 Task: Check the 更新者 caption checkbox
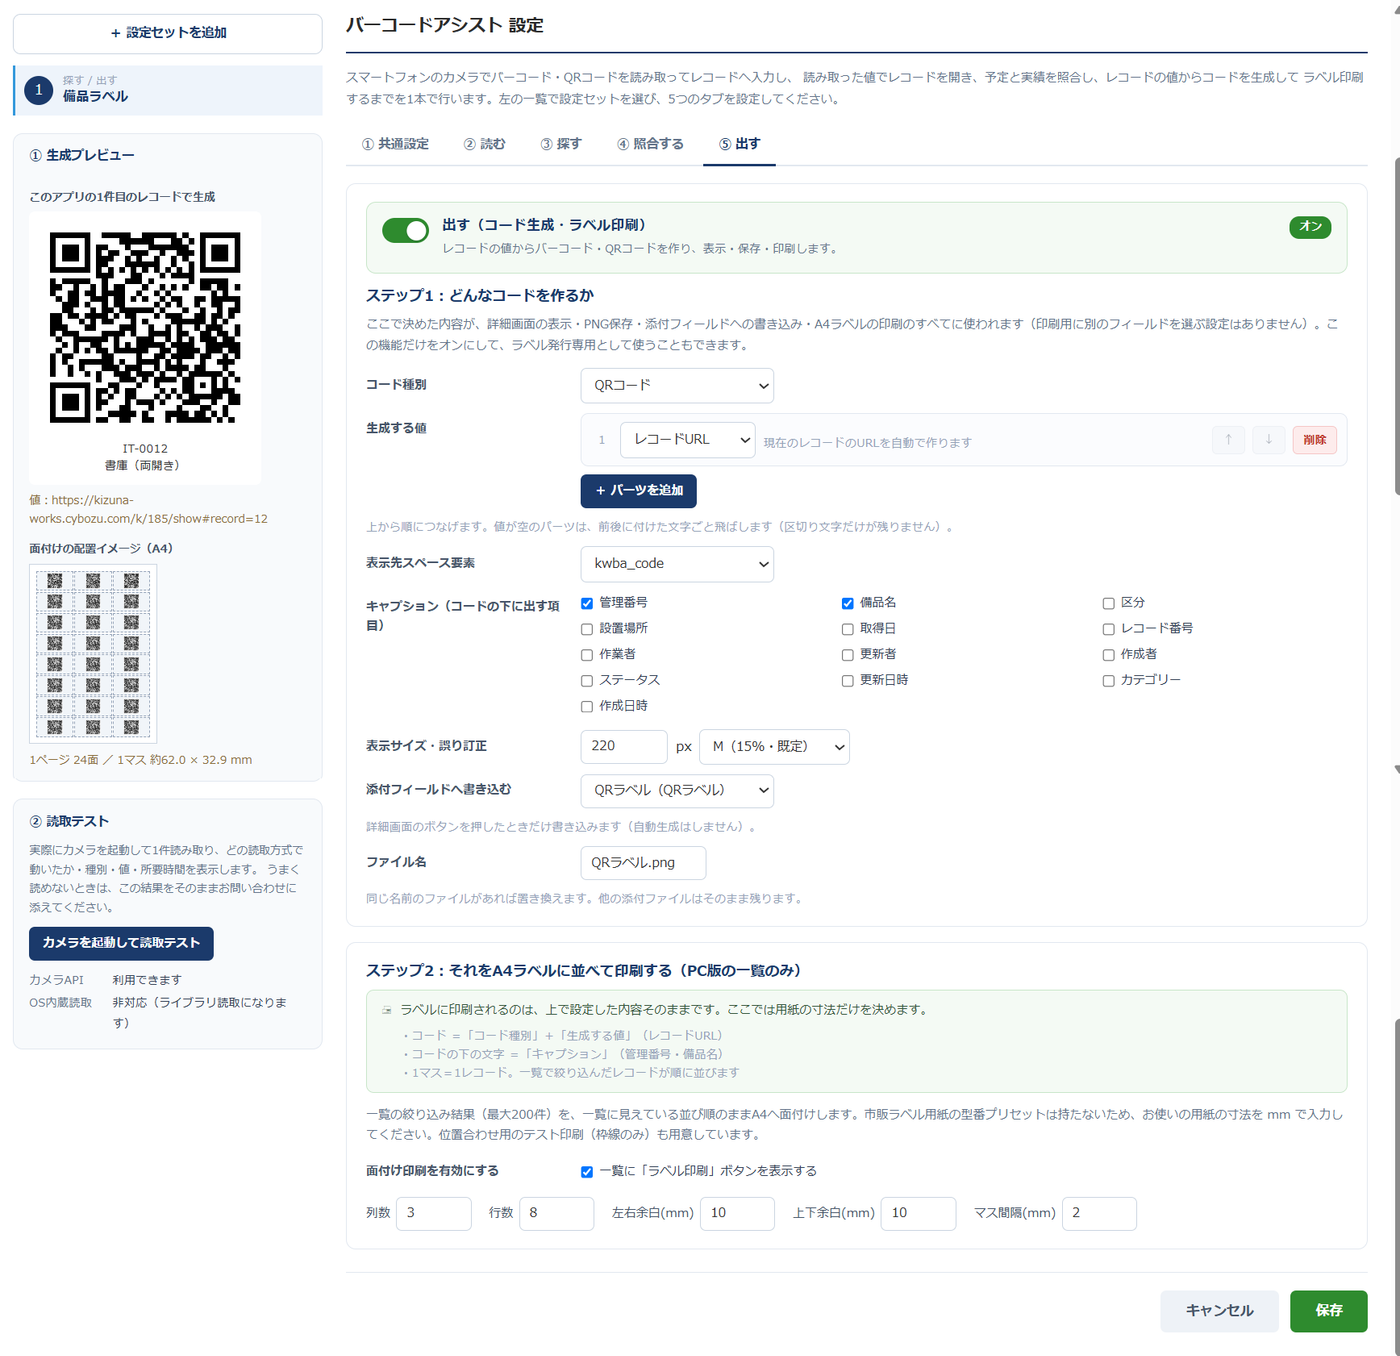coord(847,655)
